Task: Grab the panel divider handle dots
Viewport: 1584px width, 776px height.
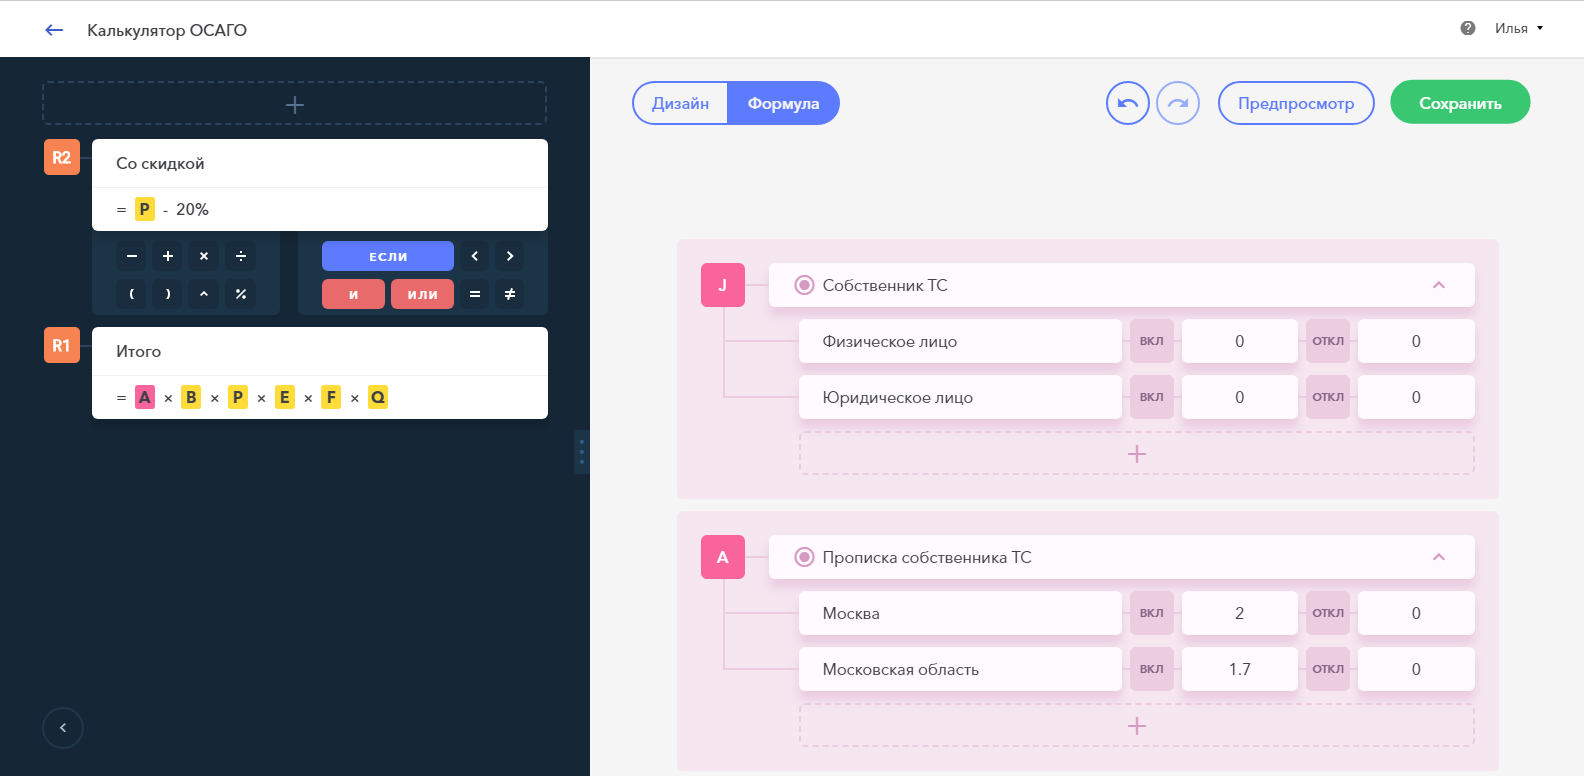Action: (582, 452)
